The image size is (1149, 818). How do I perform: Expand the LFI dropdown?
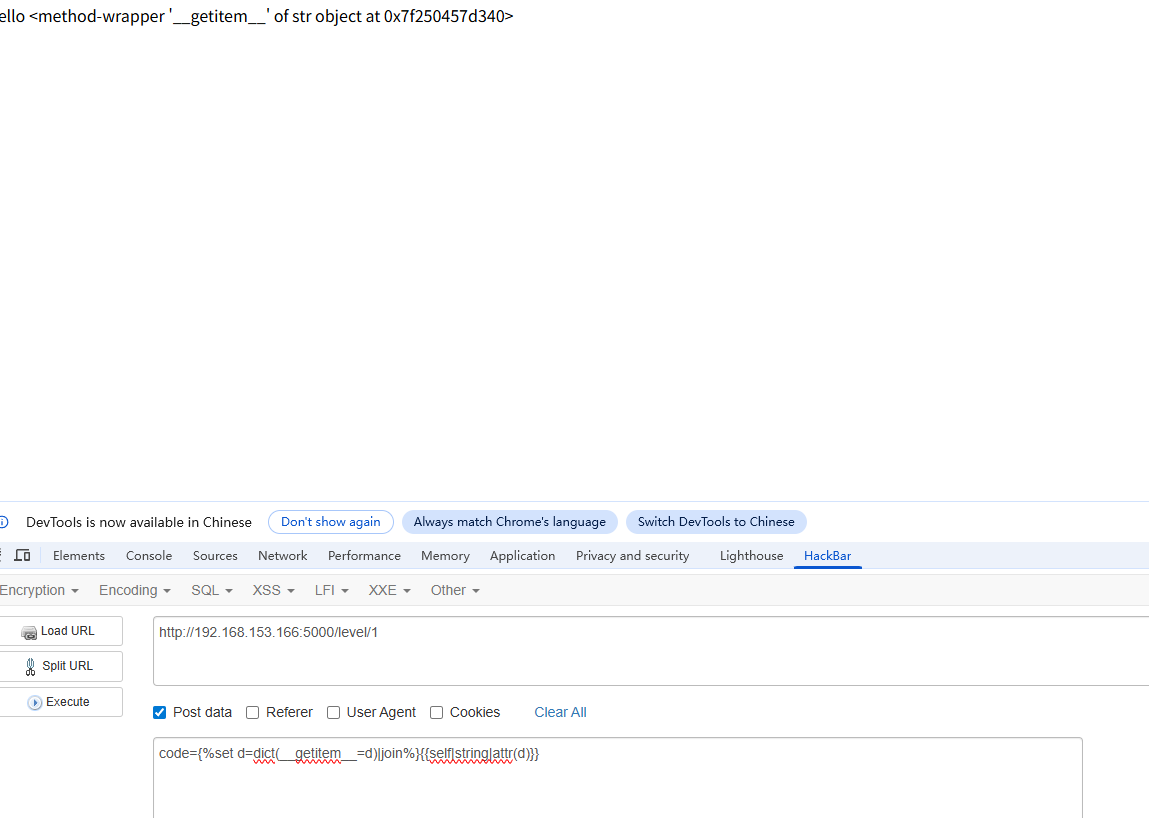tap(331, 590)
